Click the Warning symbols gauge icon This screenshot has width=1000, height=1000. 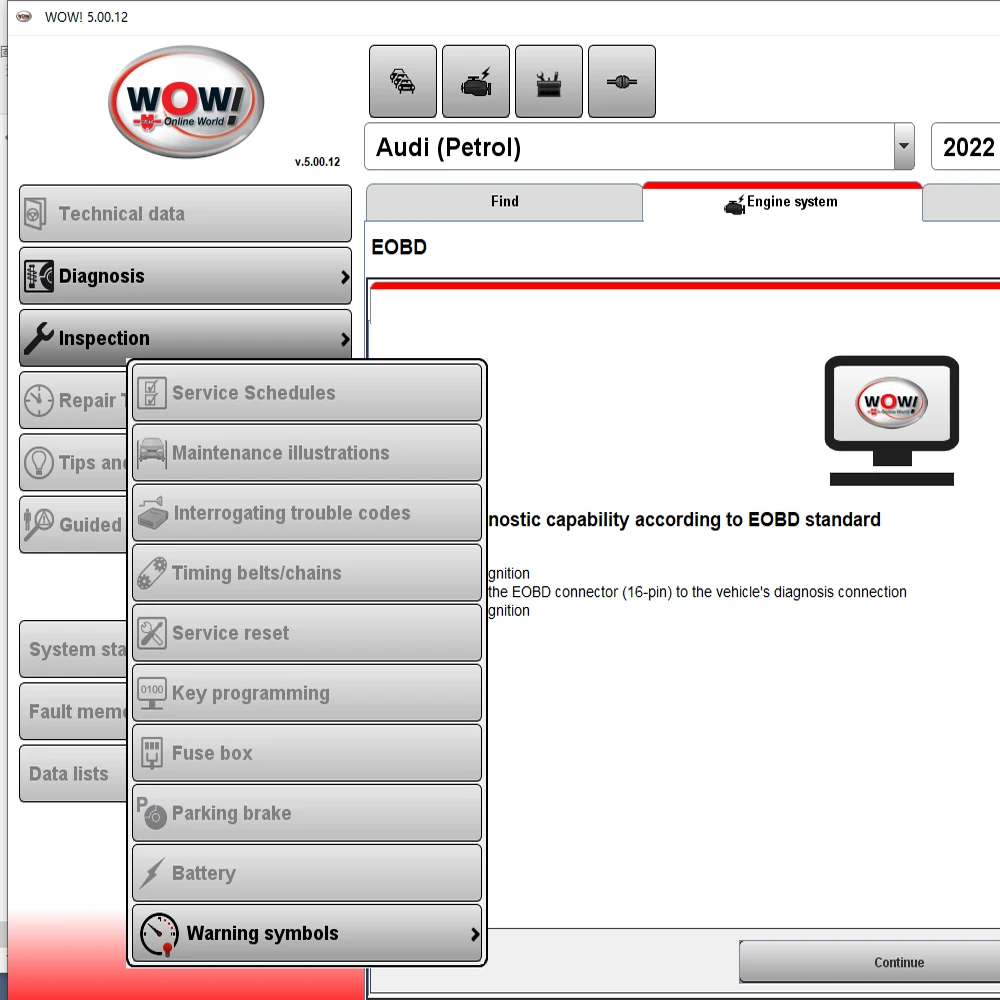[159, 934]
